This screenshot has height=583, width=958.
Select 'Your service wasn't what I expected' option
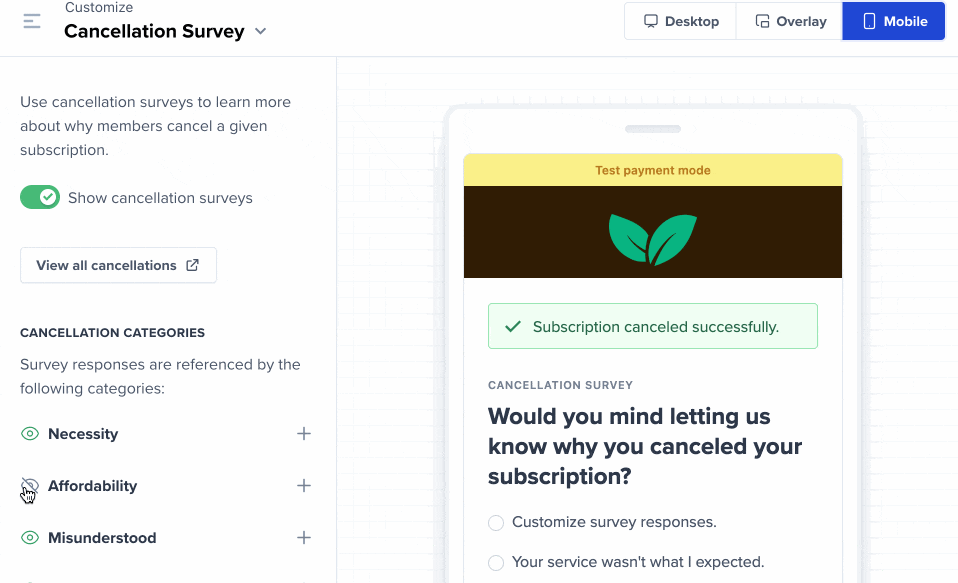pyautogui.click(x=496, y=563)
